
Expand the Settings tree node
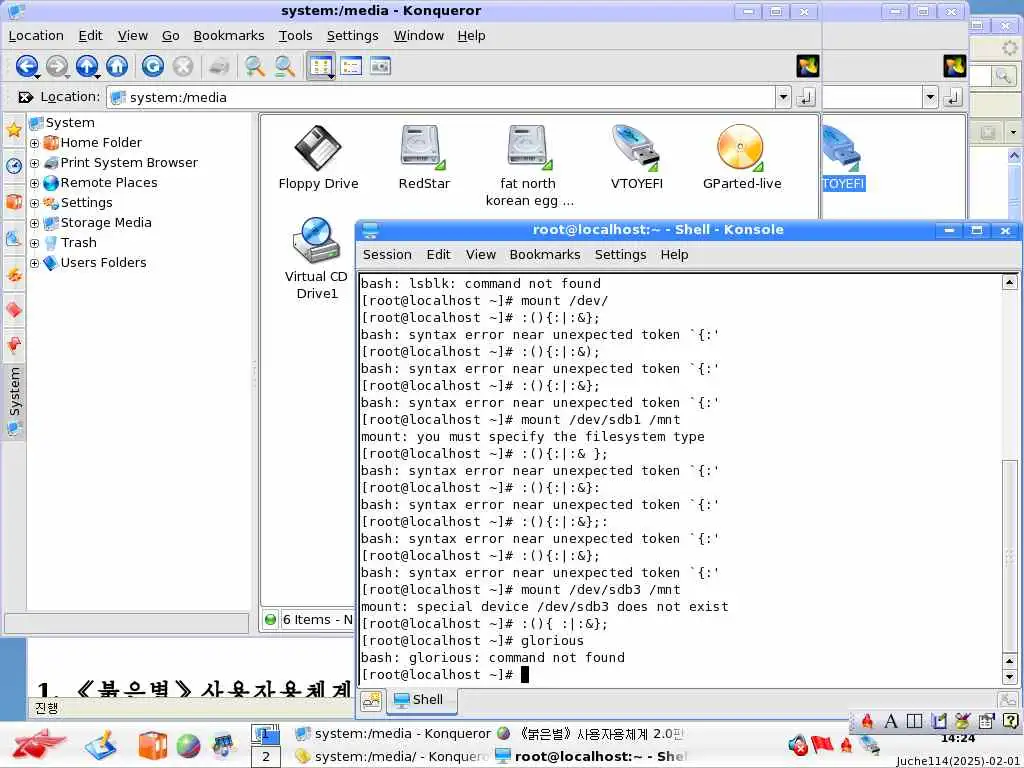pyautogui.click(x=35, y=203)
